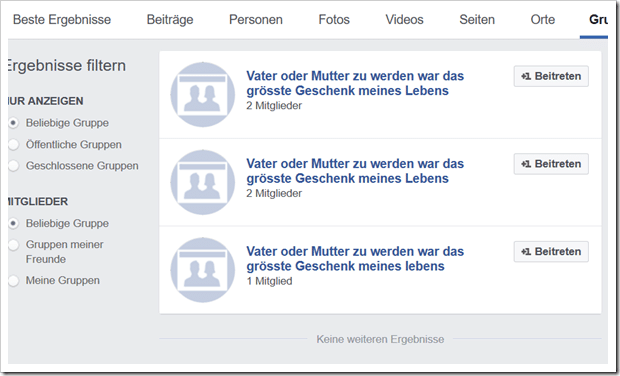Join the first group with Beitreten
Screen dimensions: 620x376
click(551, 76)
